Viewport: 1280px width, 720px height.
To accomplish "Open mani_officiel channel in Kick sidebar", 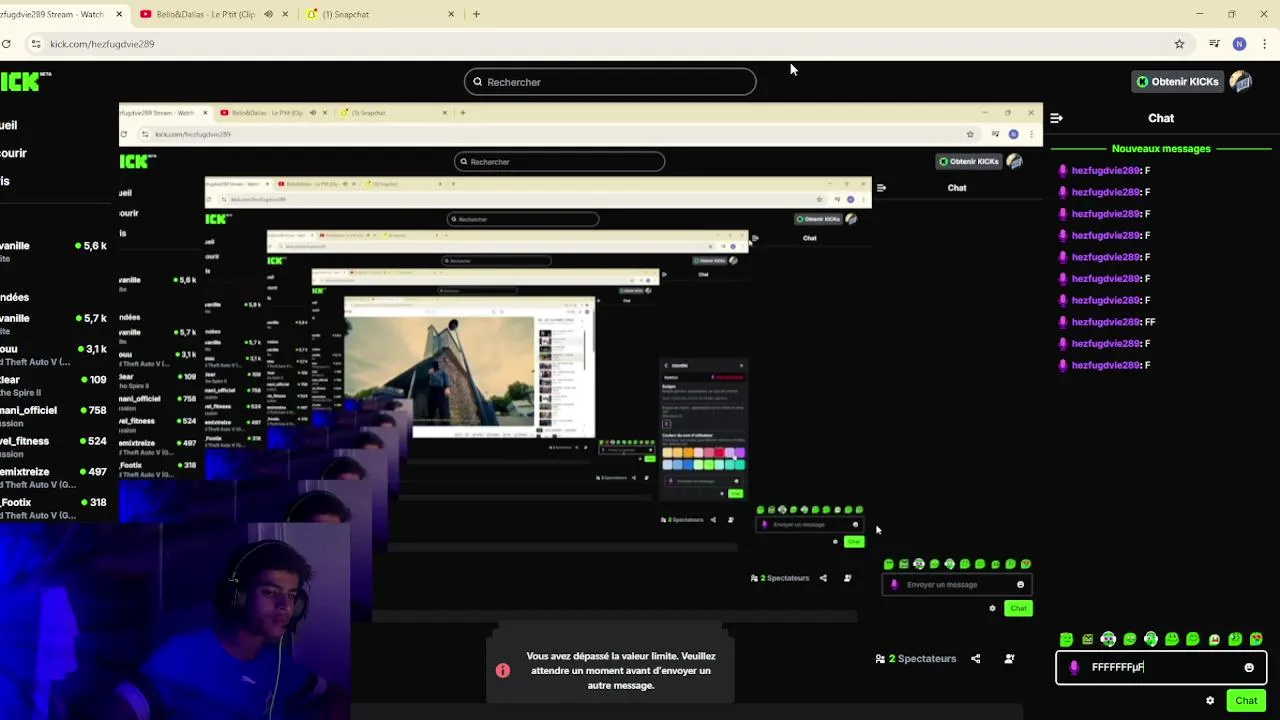I will pyautogui.click(x=53, y=416).
